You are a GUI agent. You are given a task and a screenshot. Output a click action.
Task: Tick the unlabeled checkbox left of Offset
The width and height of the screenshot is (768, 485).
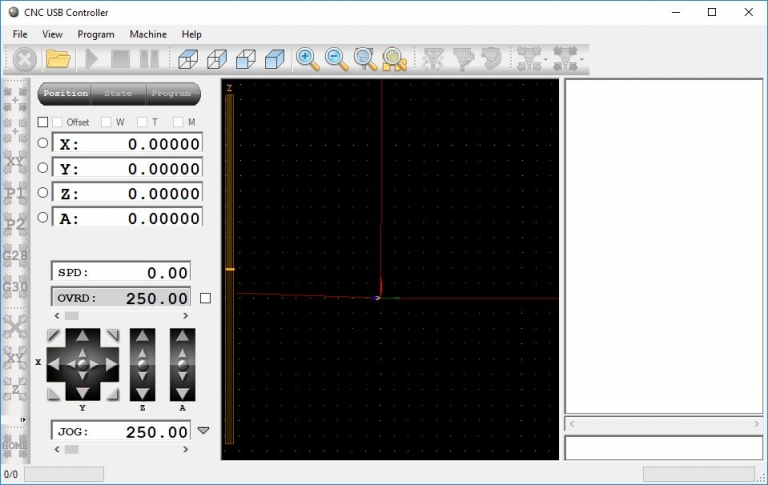[43, 122]
